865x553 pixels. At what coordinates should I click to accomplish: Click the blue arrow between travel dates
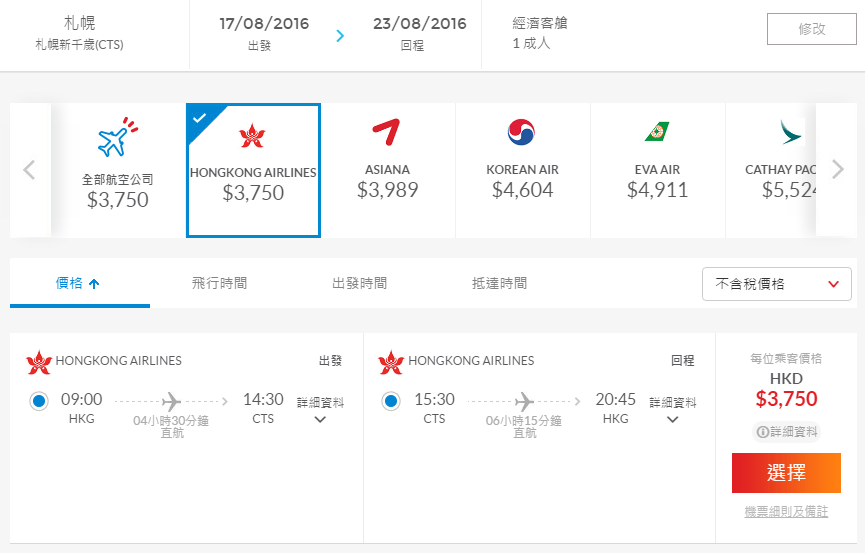pyautogui.click(x=340, y=36)
